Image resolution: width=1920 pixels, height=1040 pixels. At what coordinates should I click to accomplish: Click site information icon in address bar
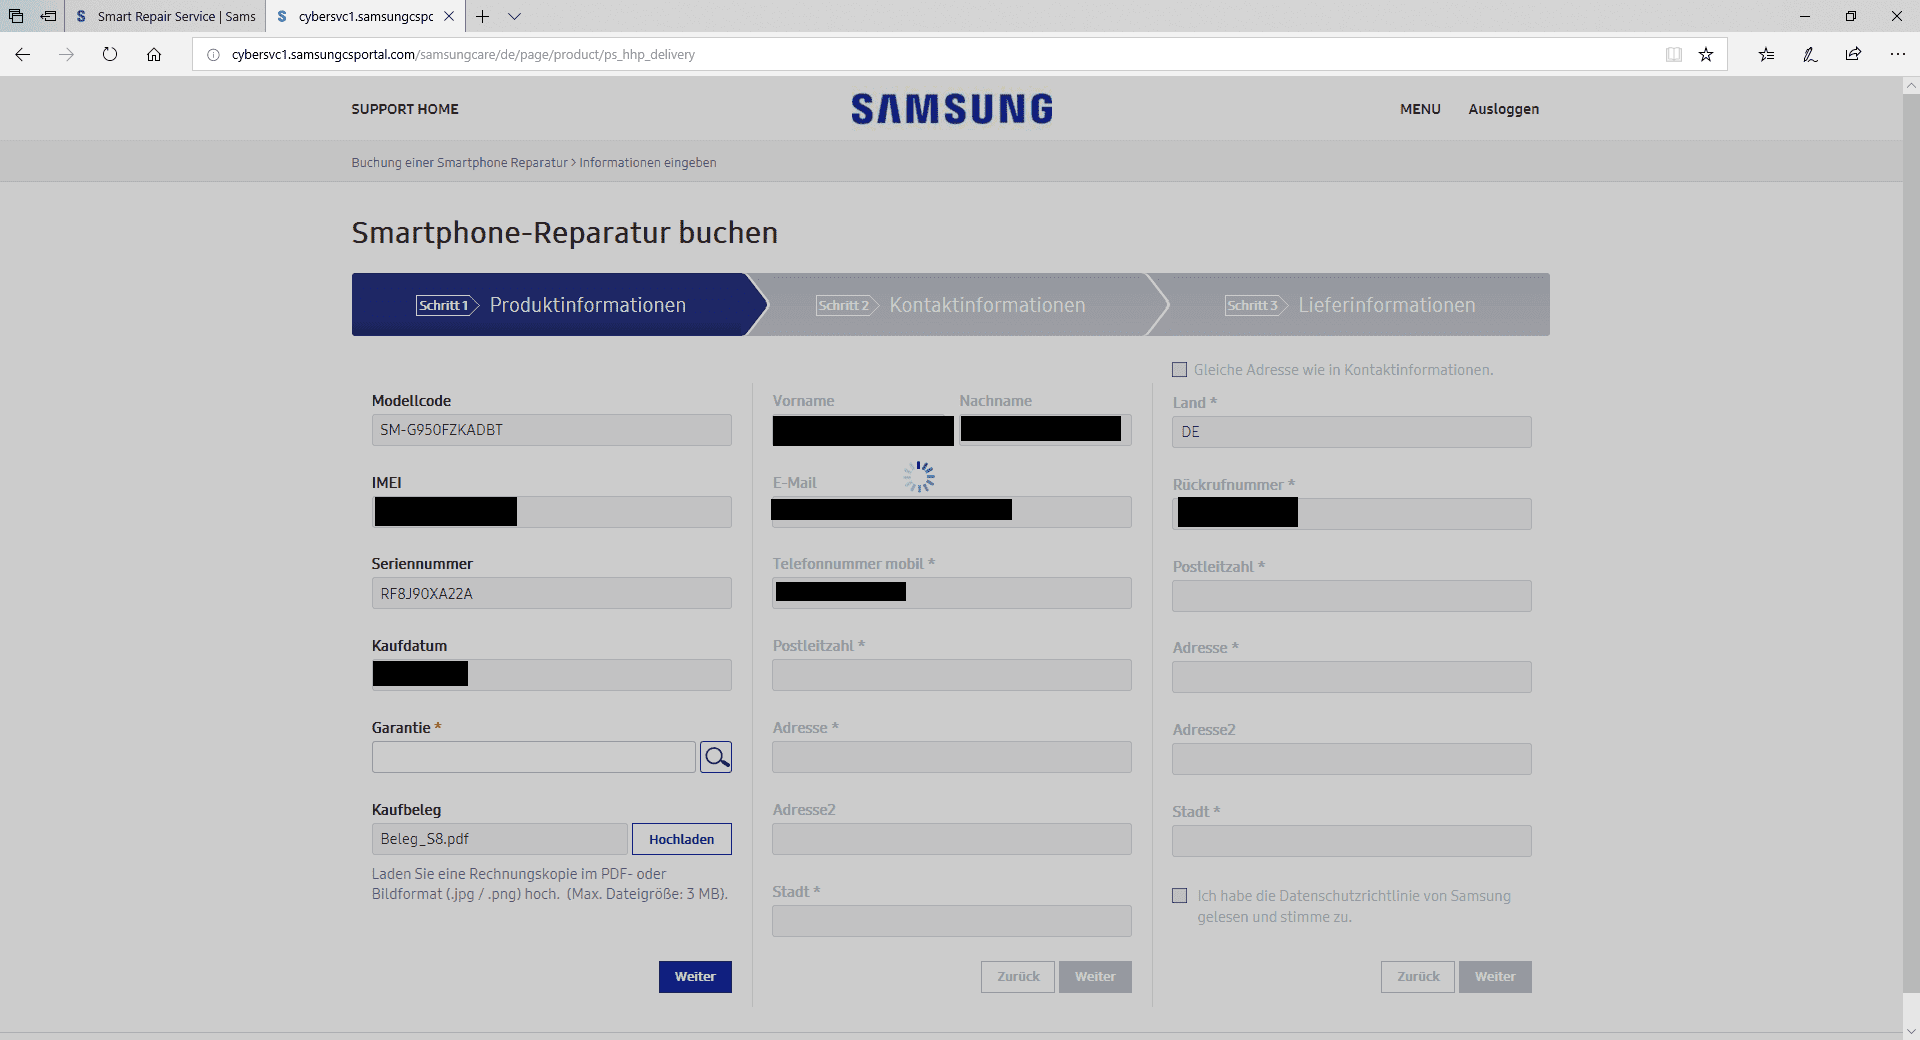tap(213, 54)
